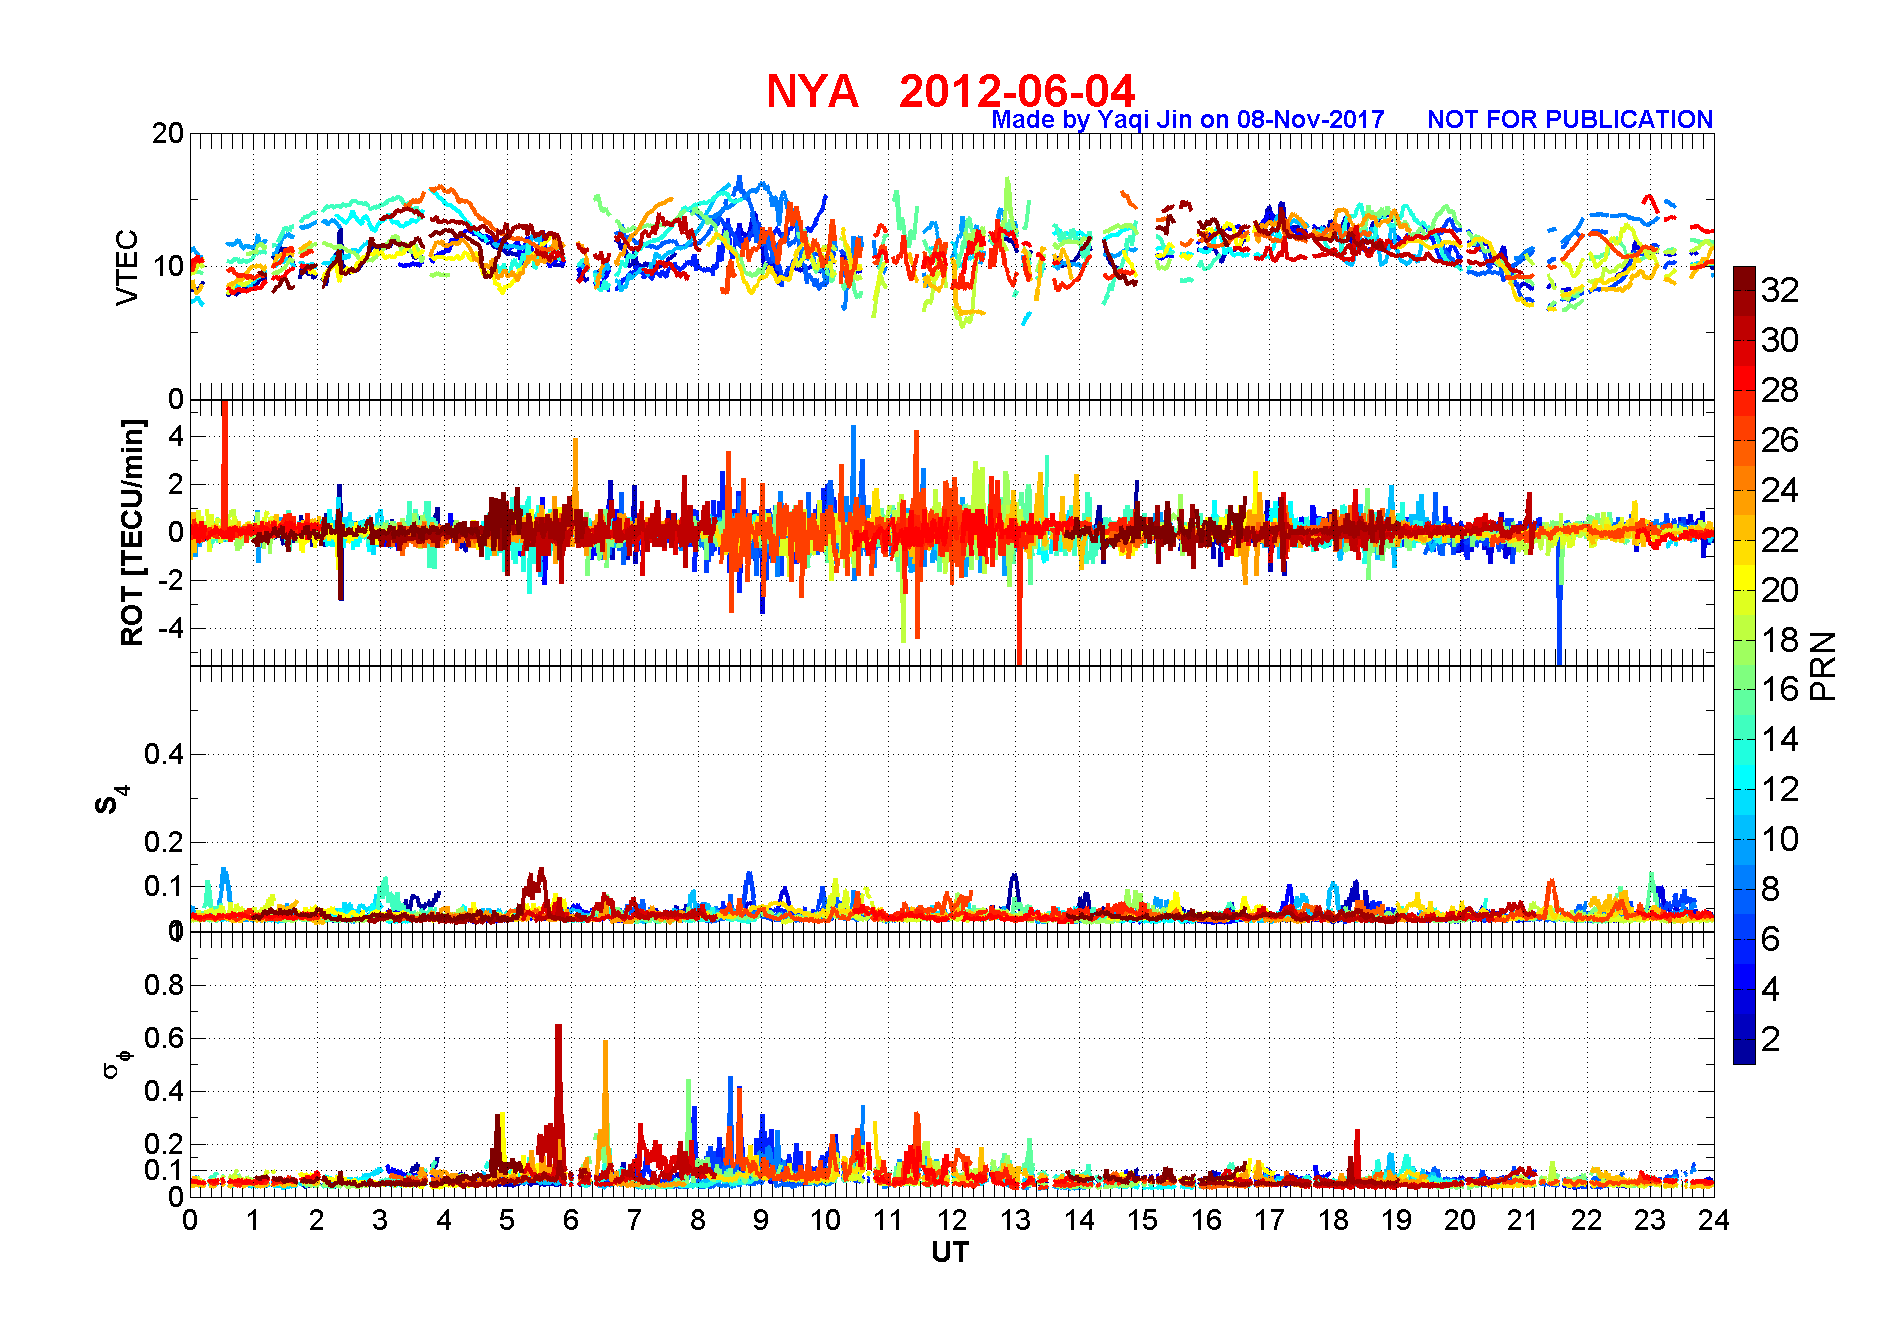Click the "18" tick on the UT axis
1904x1330 pixels.
click(1333, 1220)
